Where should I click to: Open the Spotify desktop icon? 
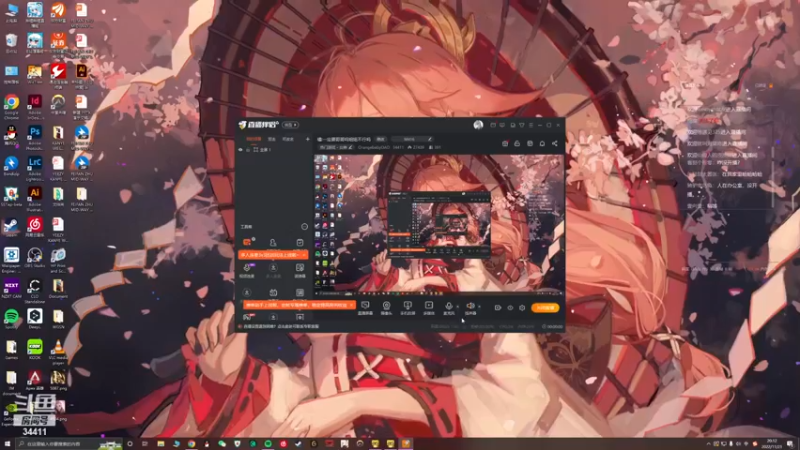tap(11, 319)
